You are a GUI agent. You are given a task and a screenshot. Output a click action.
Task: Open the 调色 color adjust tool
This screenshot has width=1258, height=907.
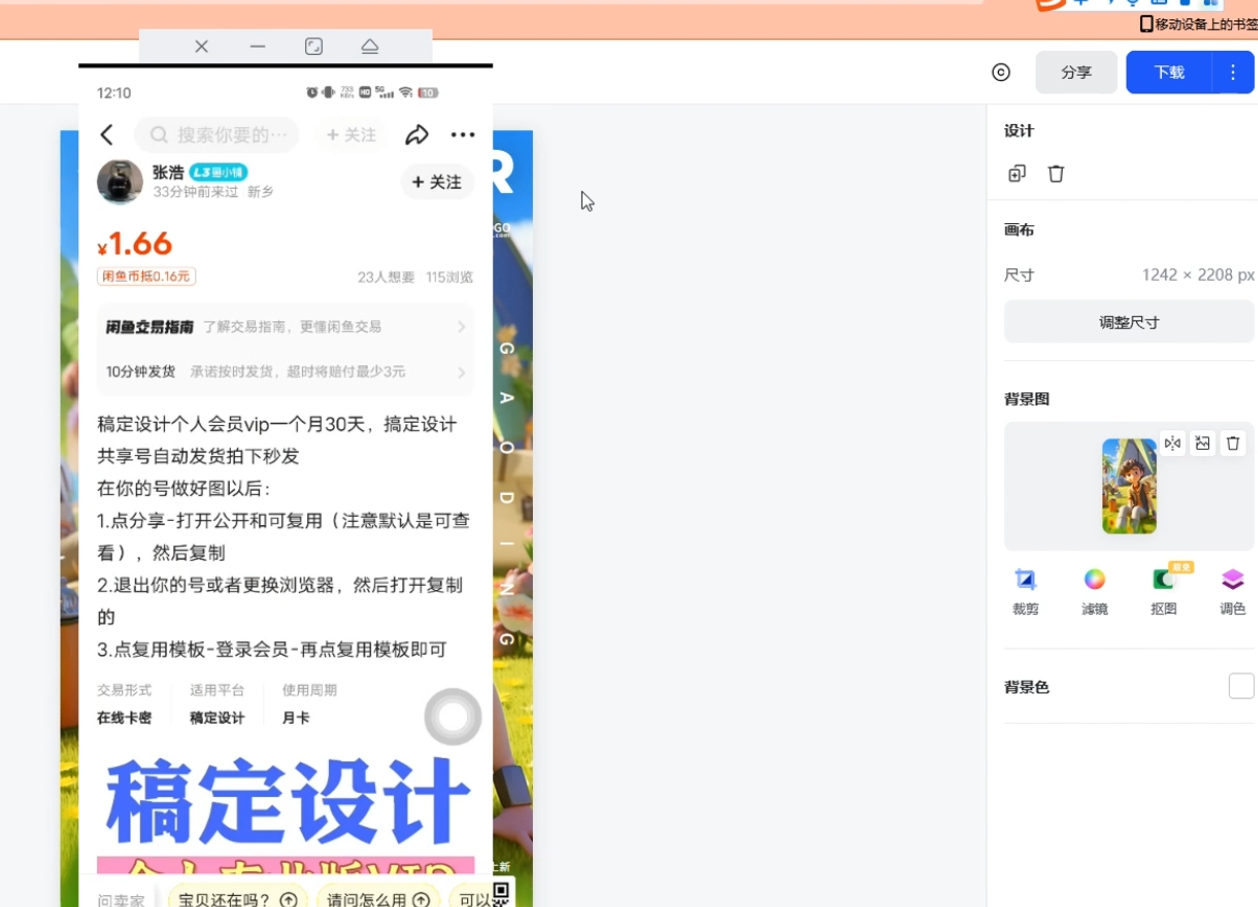[x=1232, y=590]
